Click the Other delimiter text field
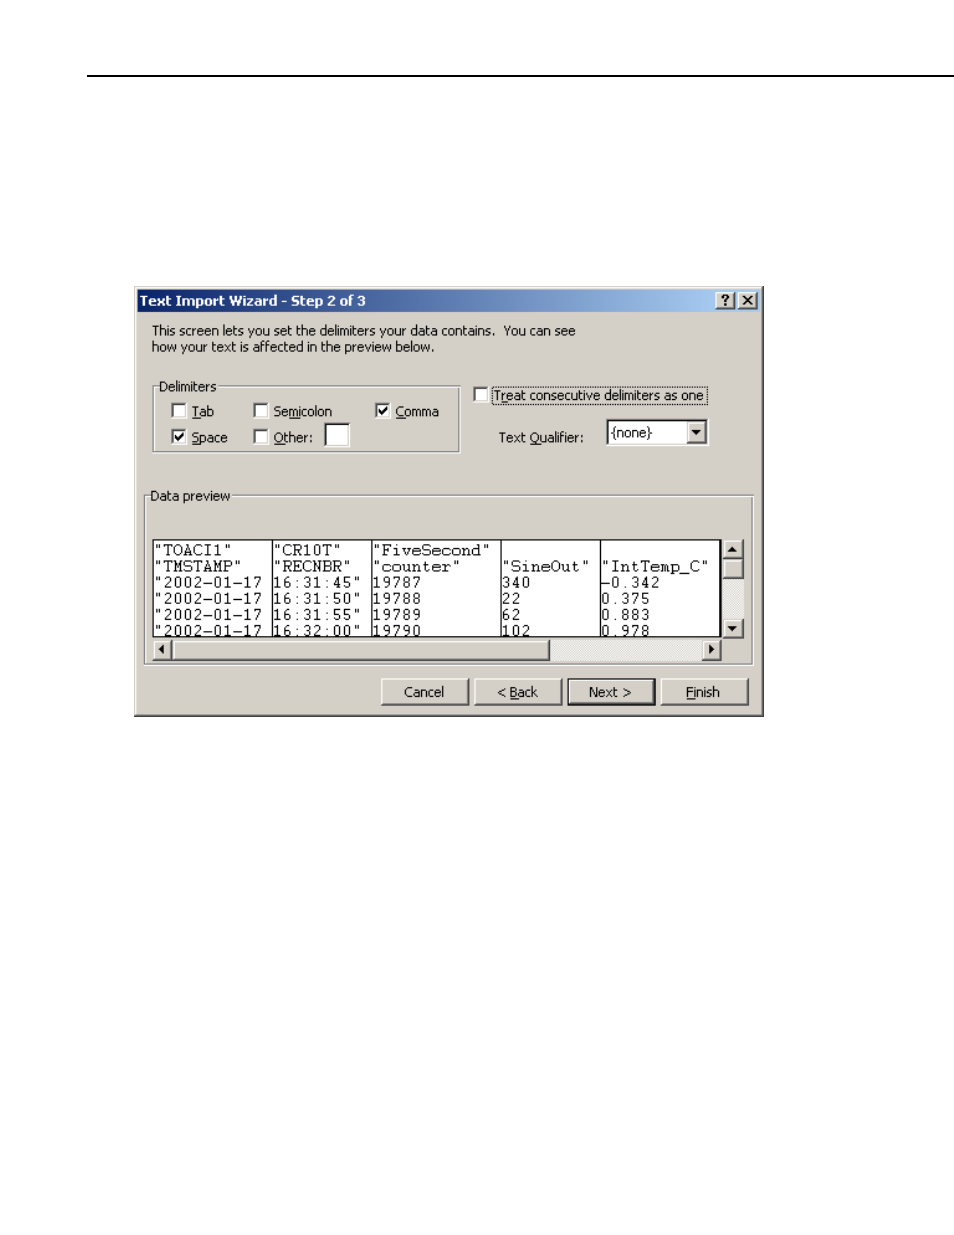Image resolution: width=954 pixels, height=1235 pixels. point(337,435)
